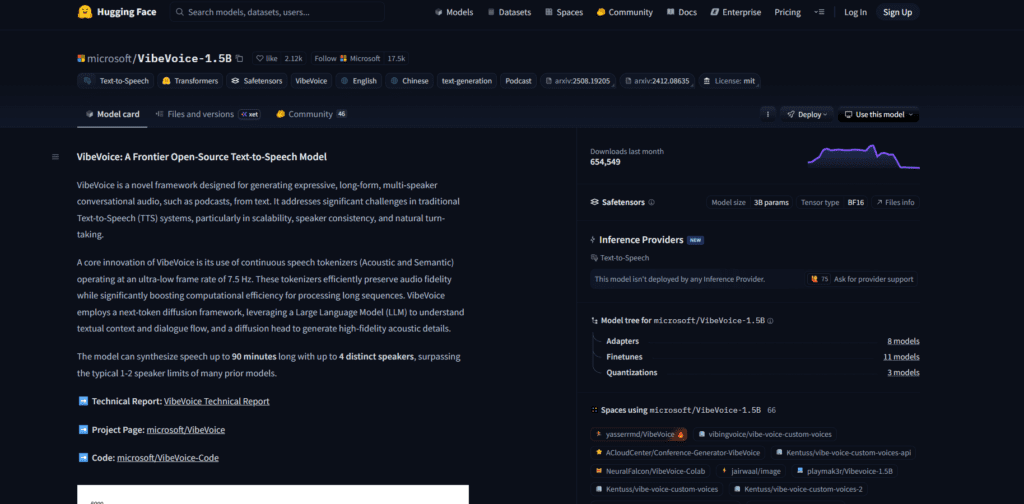Select the Transformers library tag
The height and width of the screenshot is (504, 1024).
click(190, 81)
